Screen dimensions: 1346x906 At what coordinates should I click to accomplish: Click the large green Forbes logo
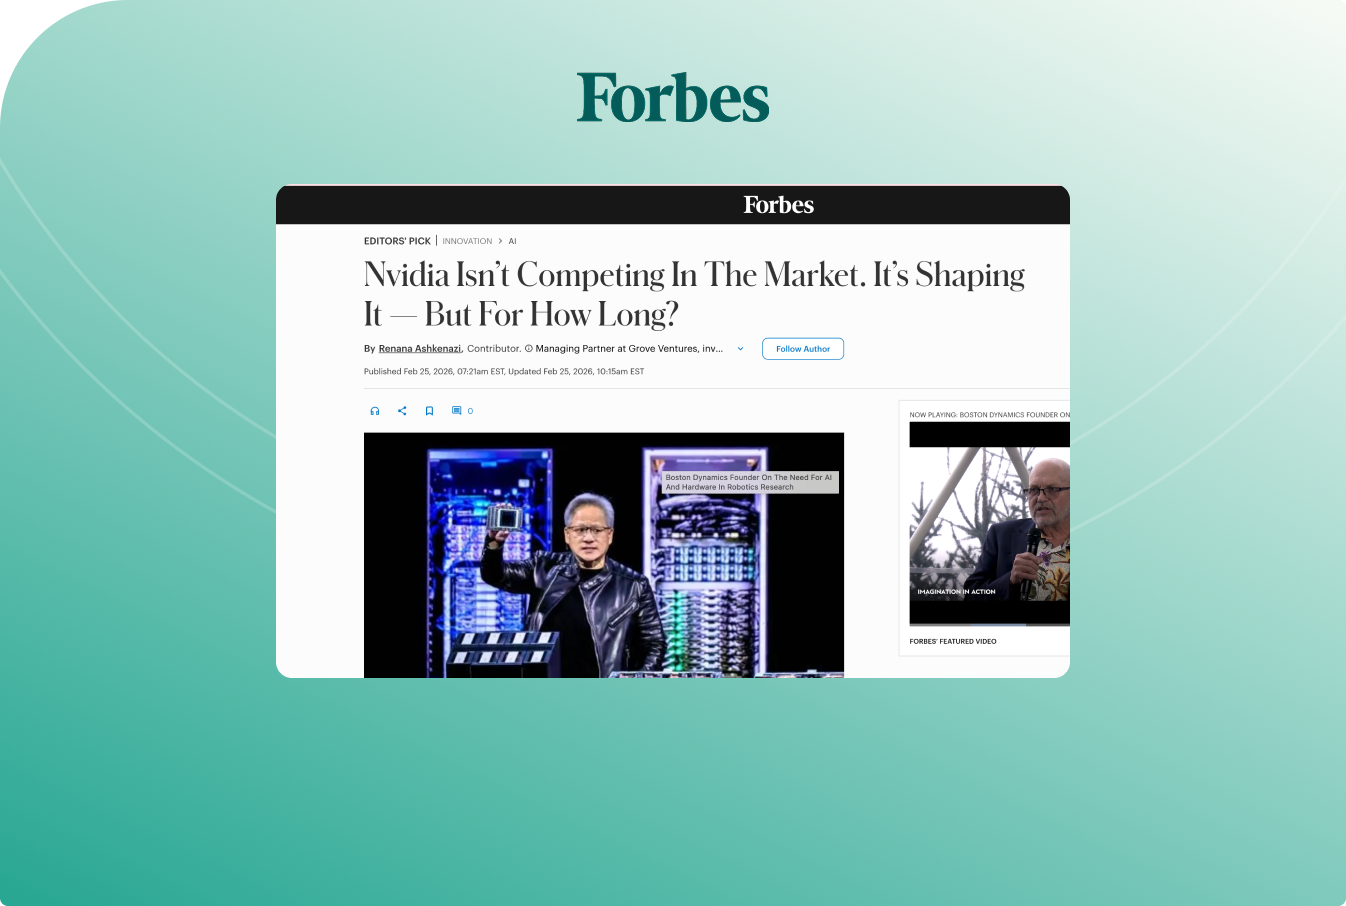(673, 98)
